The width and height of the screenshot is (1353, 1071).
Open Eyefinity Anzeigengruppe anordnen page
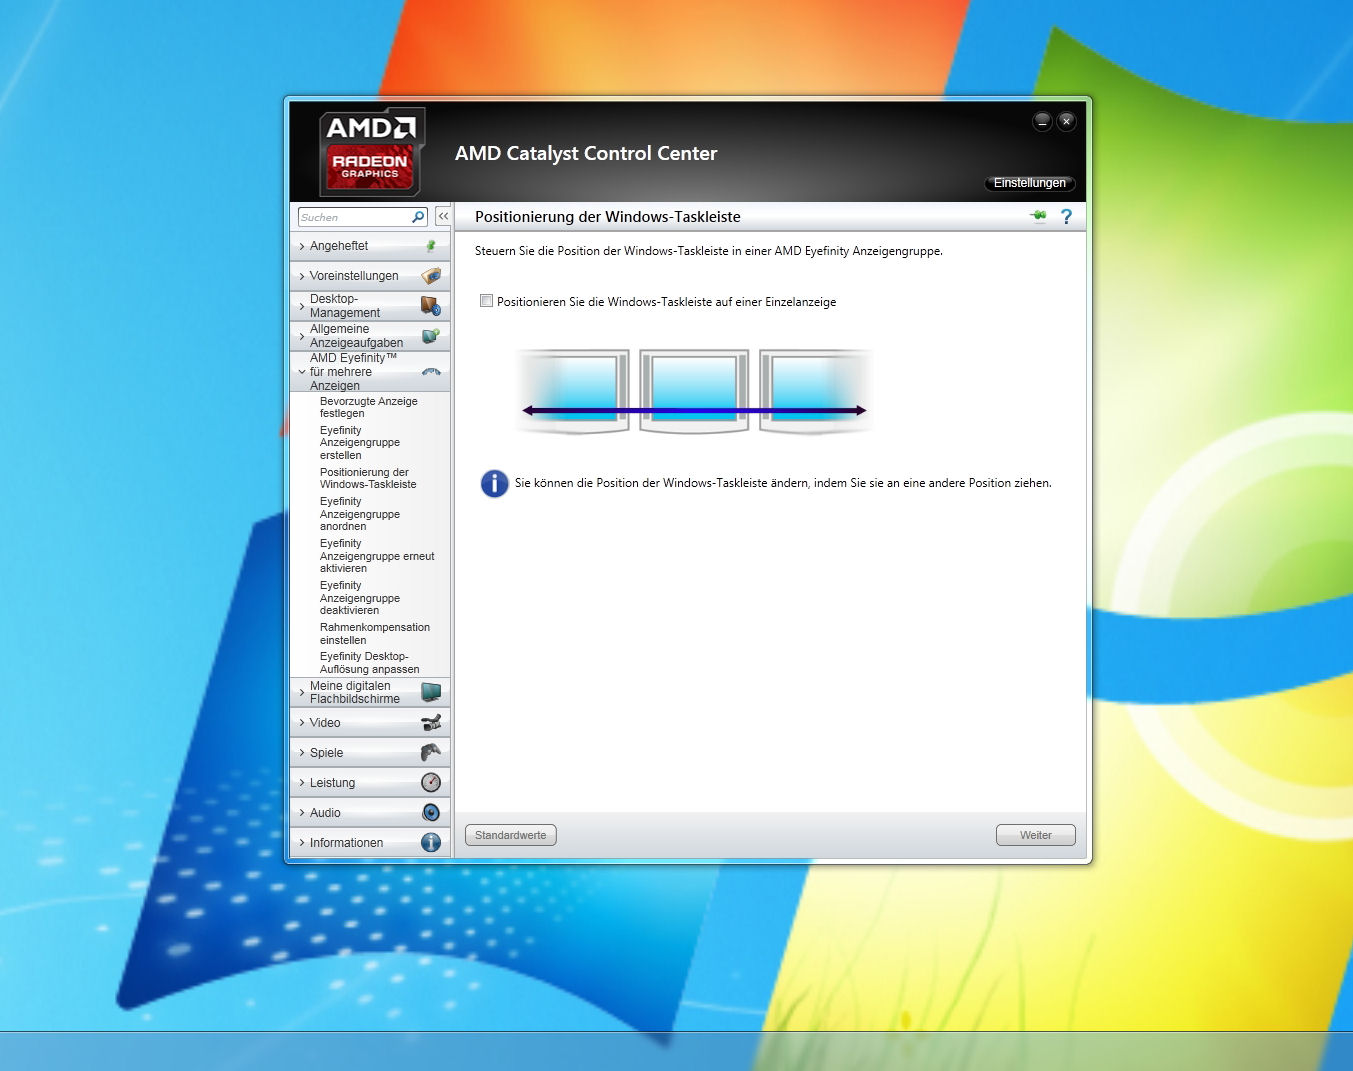click(x=360, y=514)
